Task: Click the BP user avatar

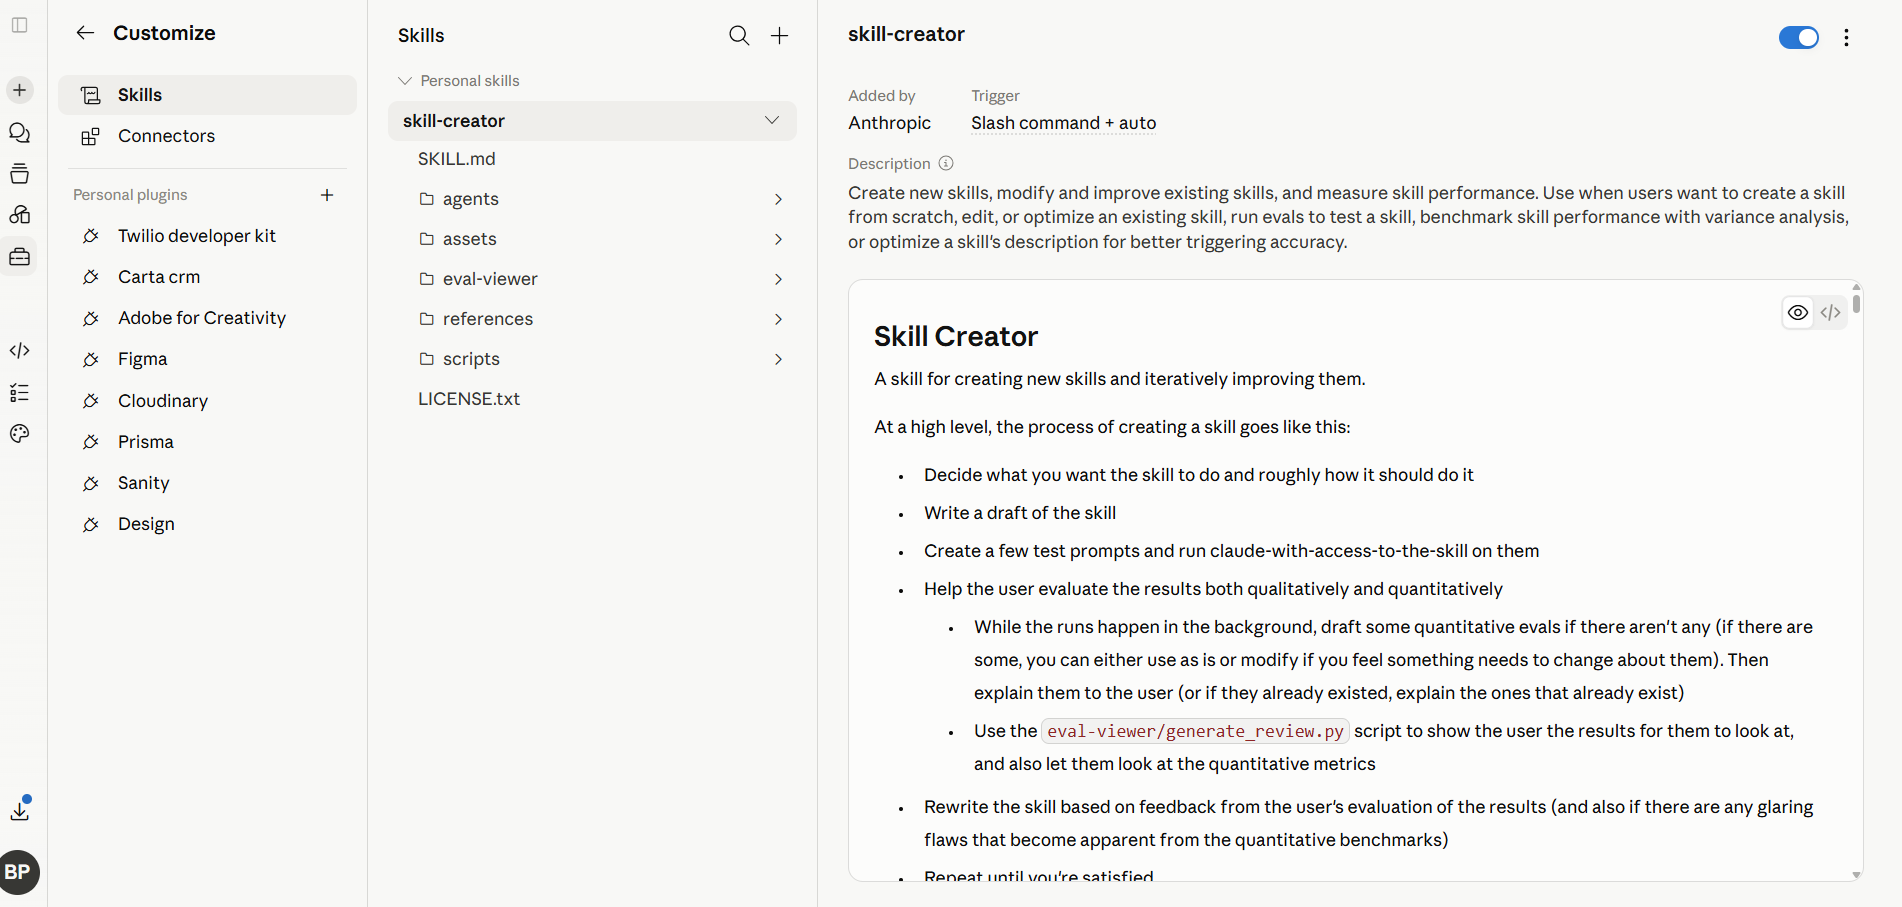Action: (18, 872)
